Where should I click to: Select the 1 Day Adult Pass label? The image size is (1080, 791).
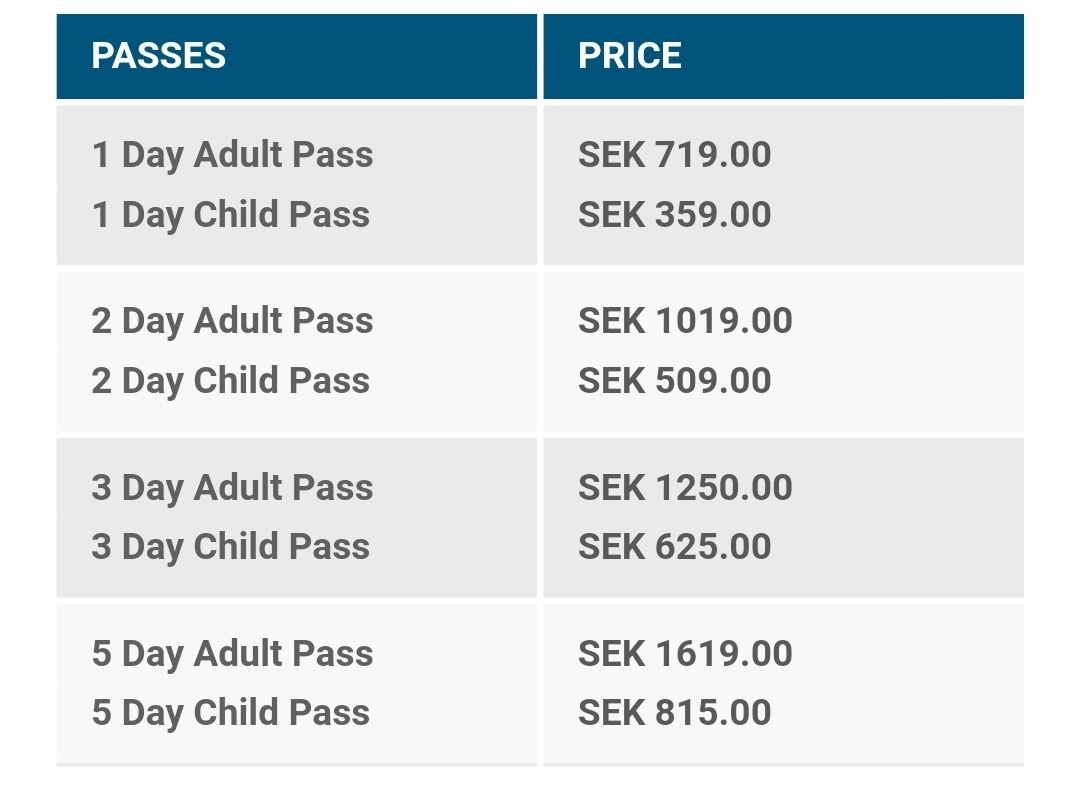pyautogui.click(x=232, y=155)
